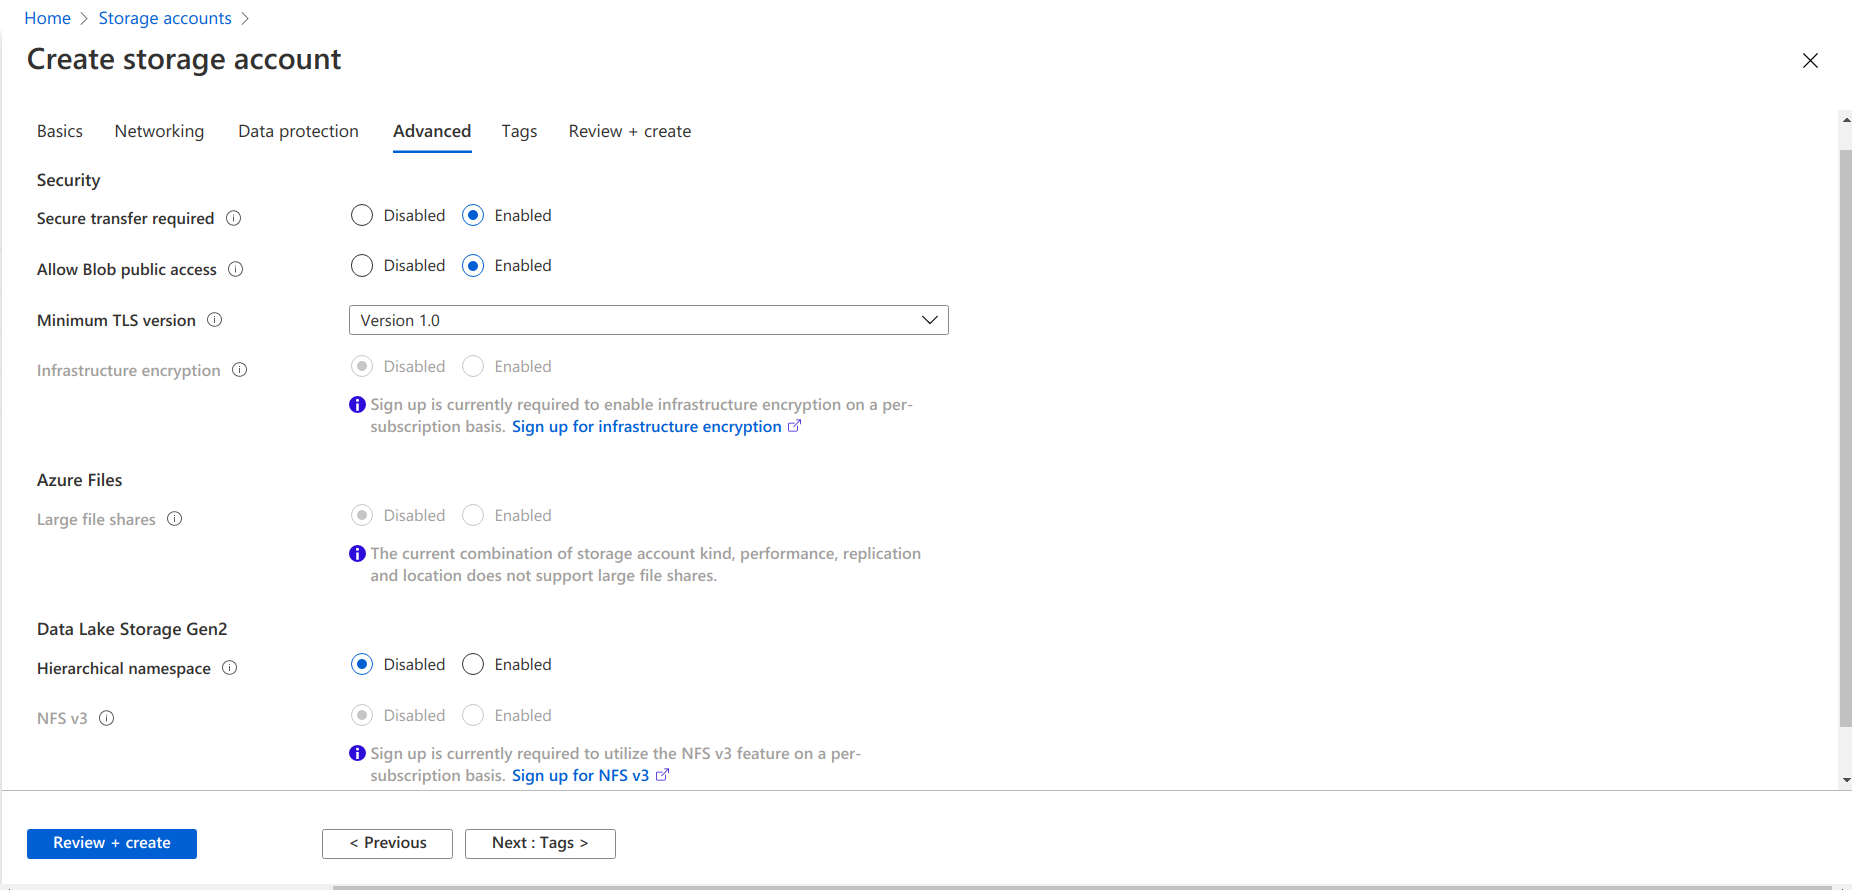The width and height of the screenshot is (1852, 890).
Task: Click the Next : Tags button
Action: (x=540, y=843)
